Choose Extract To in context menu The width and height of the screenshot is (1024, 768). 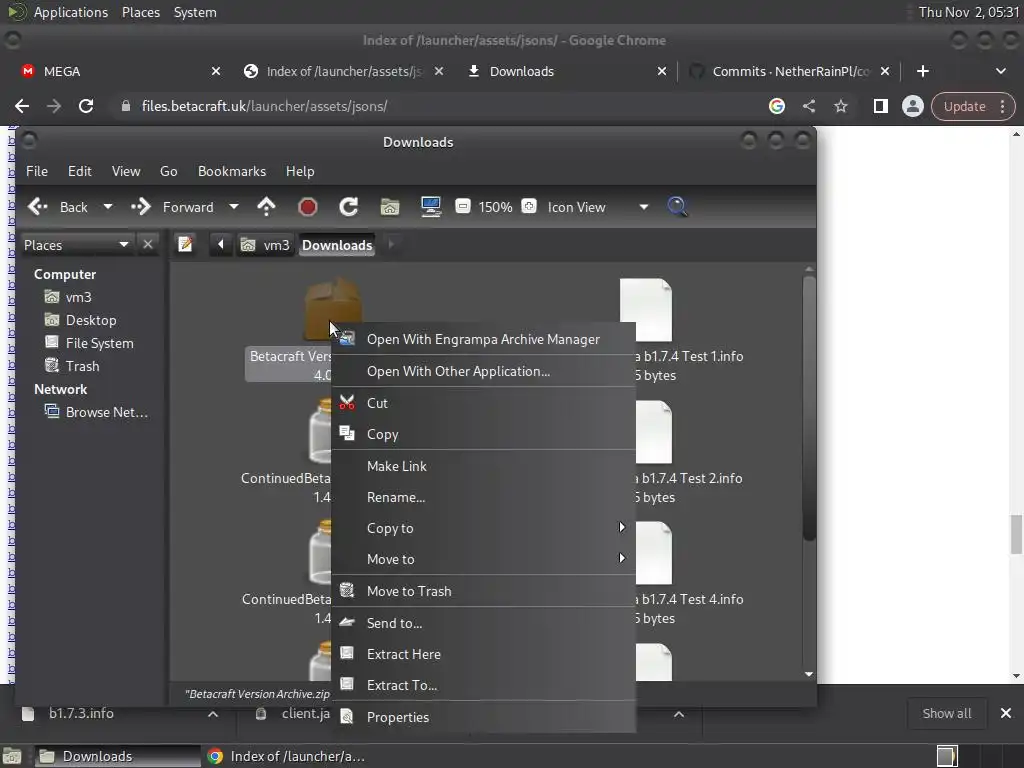[x=483, y=685]
